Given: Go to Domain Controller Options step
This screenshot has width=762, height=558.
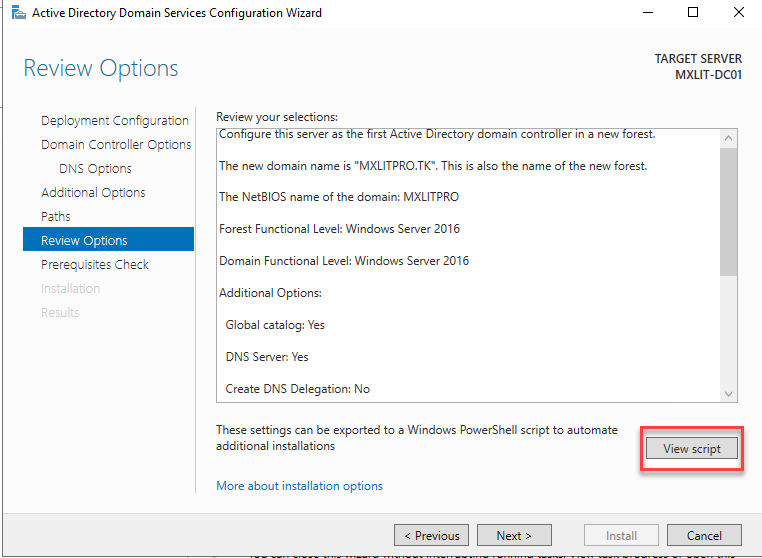Looking at the screenshot, I should pos(115,145).
